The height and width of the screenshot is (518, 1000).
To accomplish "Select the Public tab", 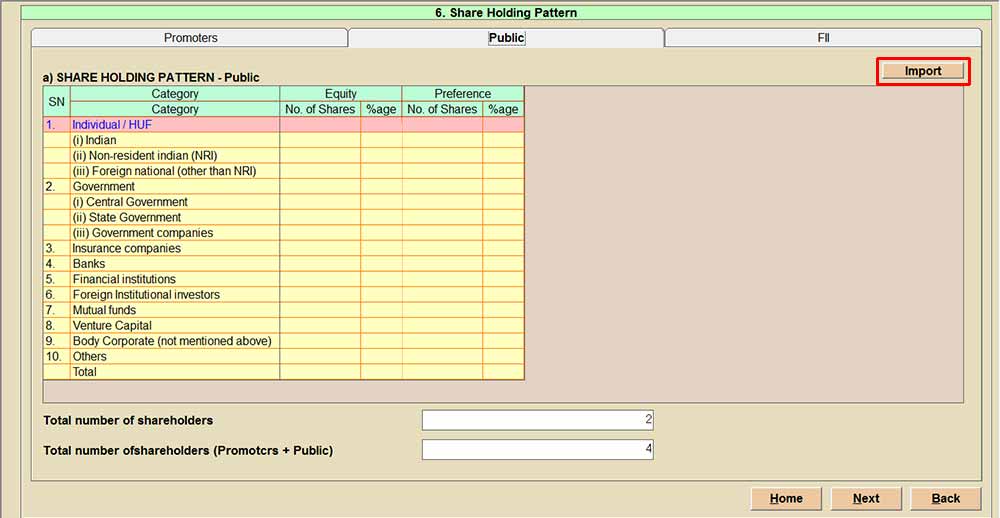I will point(506,38).
